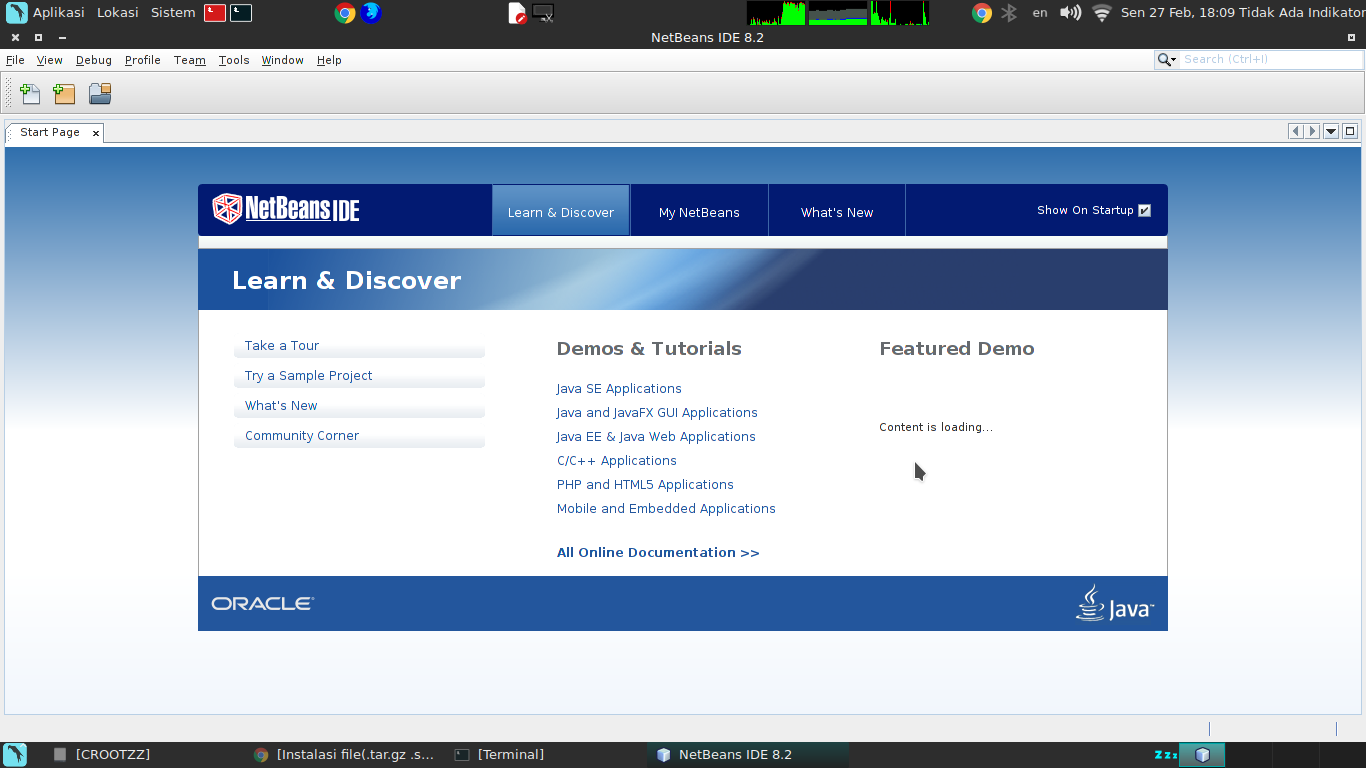1366x768 pixels.
Task: Click the red terminal launcher in top panel
Action: [215, 13]
